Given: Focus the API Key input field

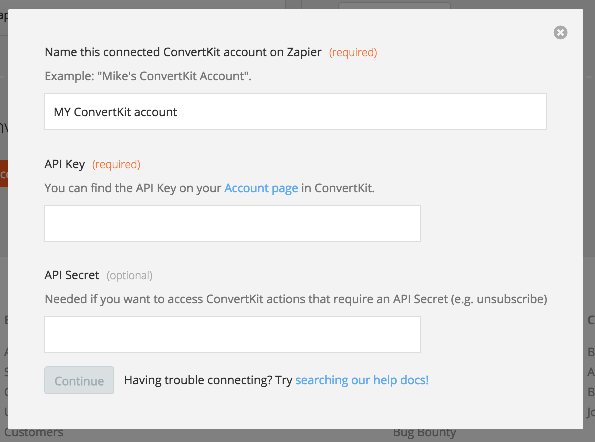Looking at the screenshot, I should coord(232,223).
